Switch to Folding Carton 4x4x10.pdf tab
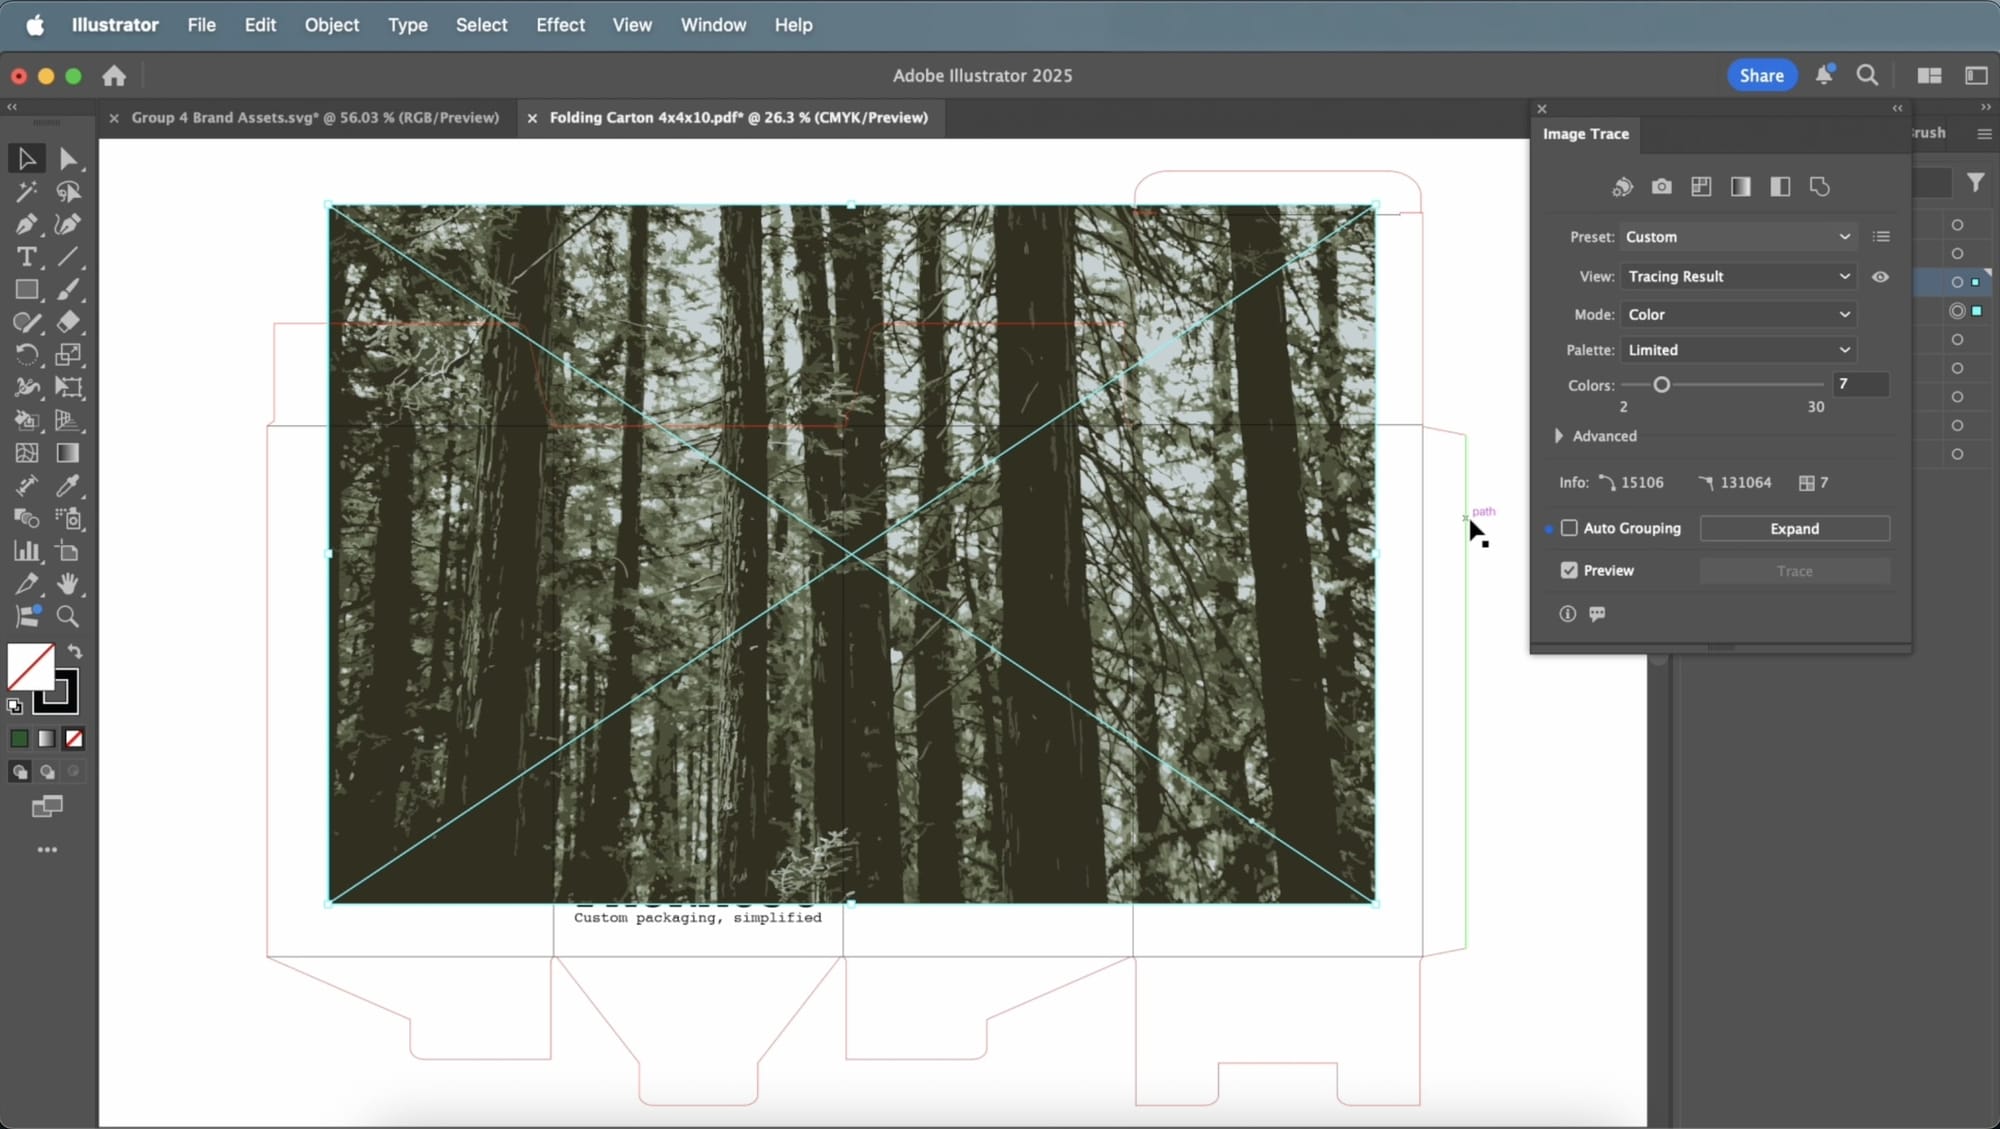 pyautogui.click(x=738, y=118)
